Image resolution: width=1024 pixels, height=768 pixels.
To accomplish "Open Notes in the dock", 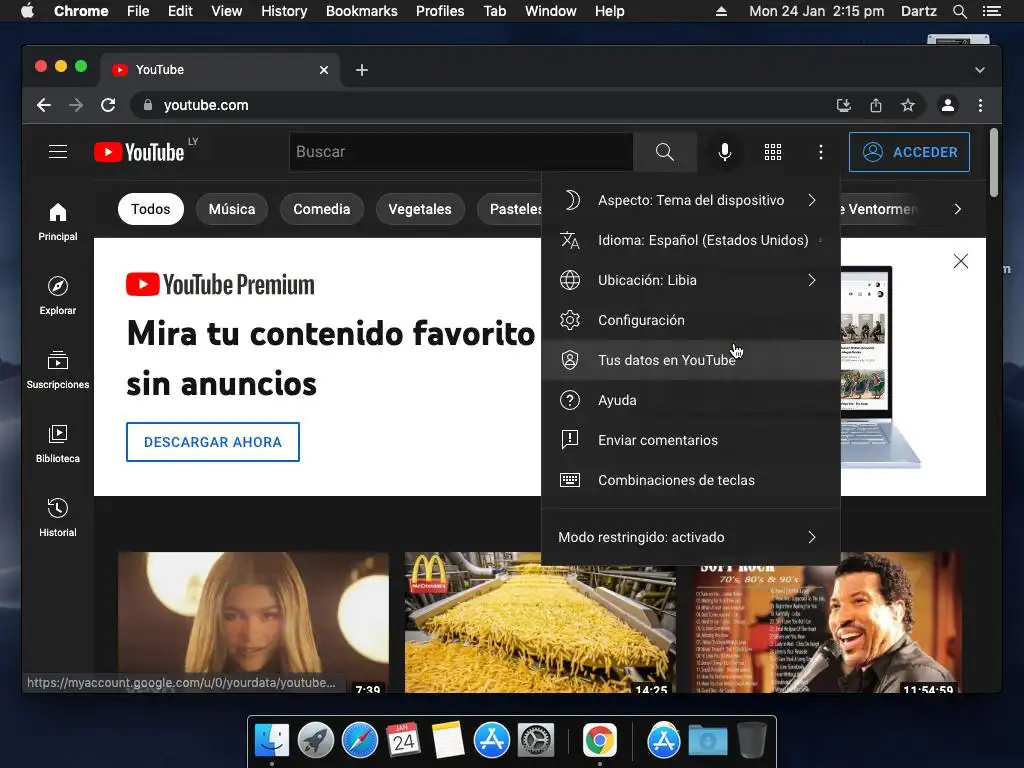I will click(447, 741).
